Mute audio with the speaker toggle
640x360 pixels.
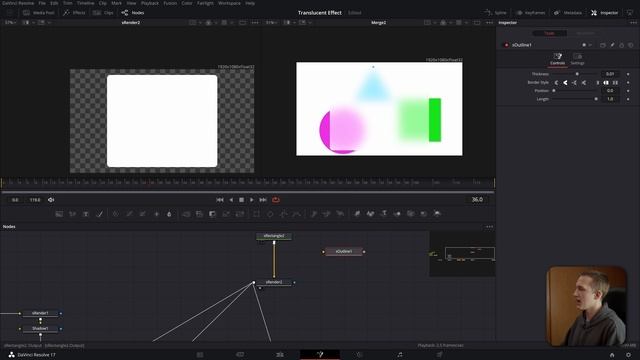point(51,200)
